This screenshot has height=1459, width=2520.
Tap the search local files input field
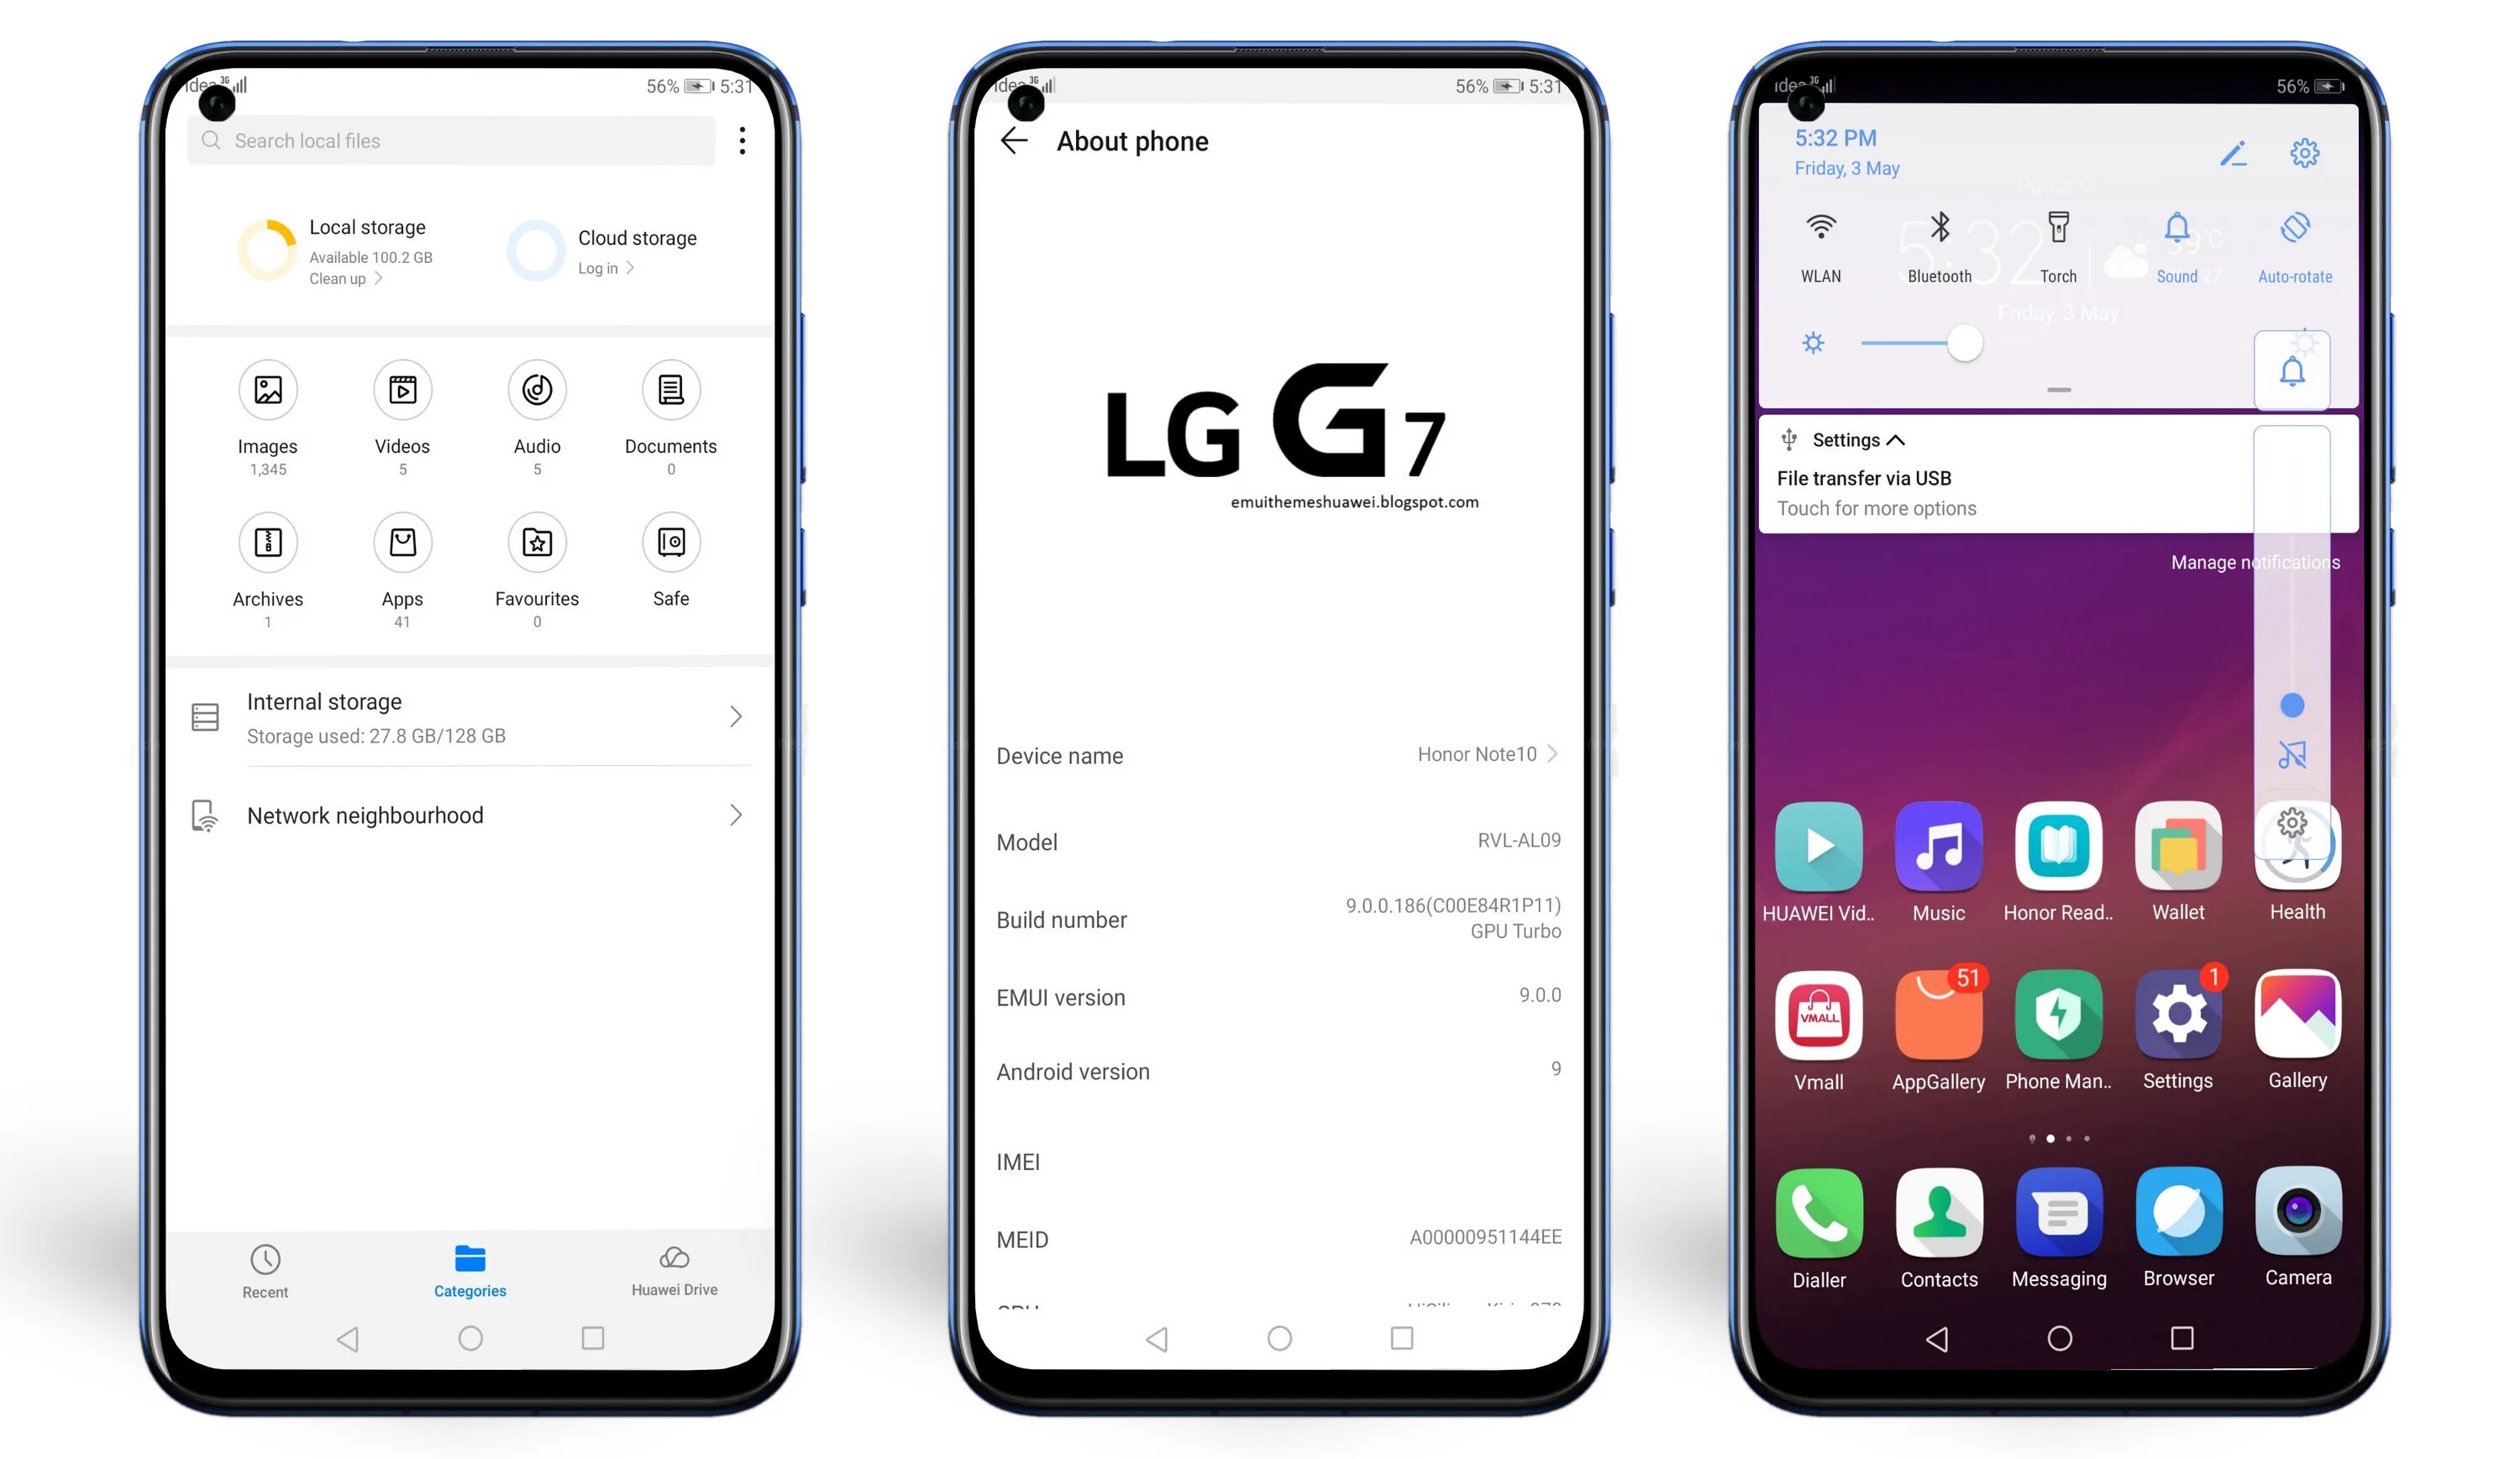click(x=460, y=139)
